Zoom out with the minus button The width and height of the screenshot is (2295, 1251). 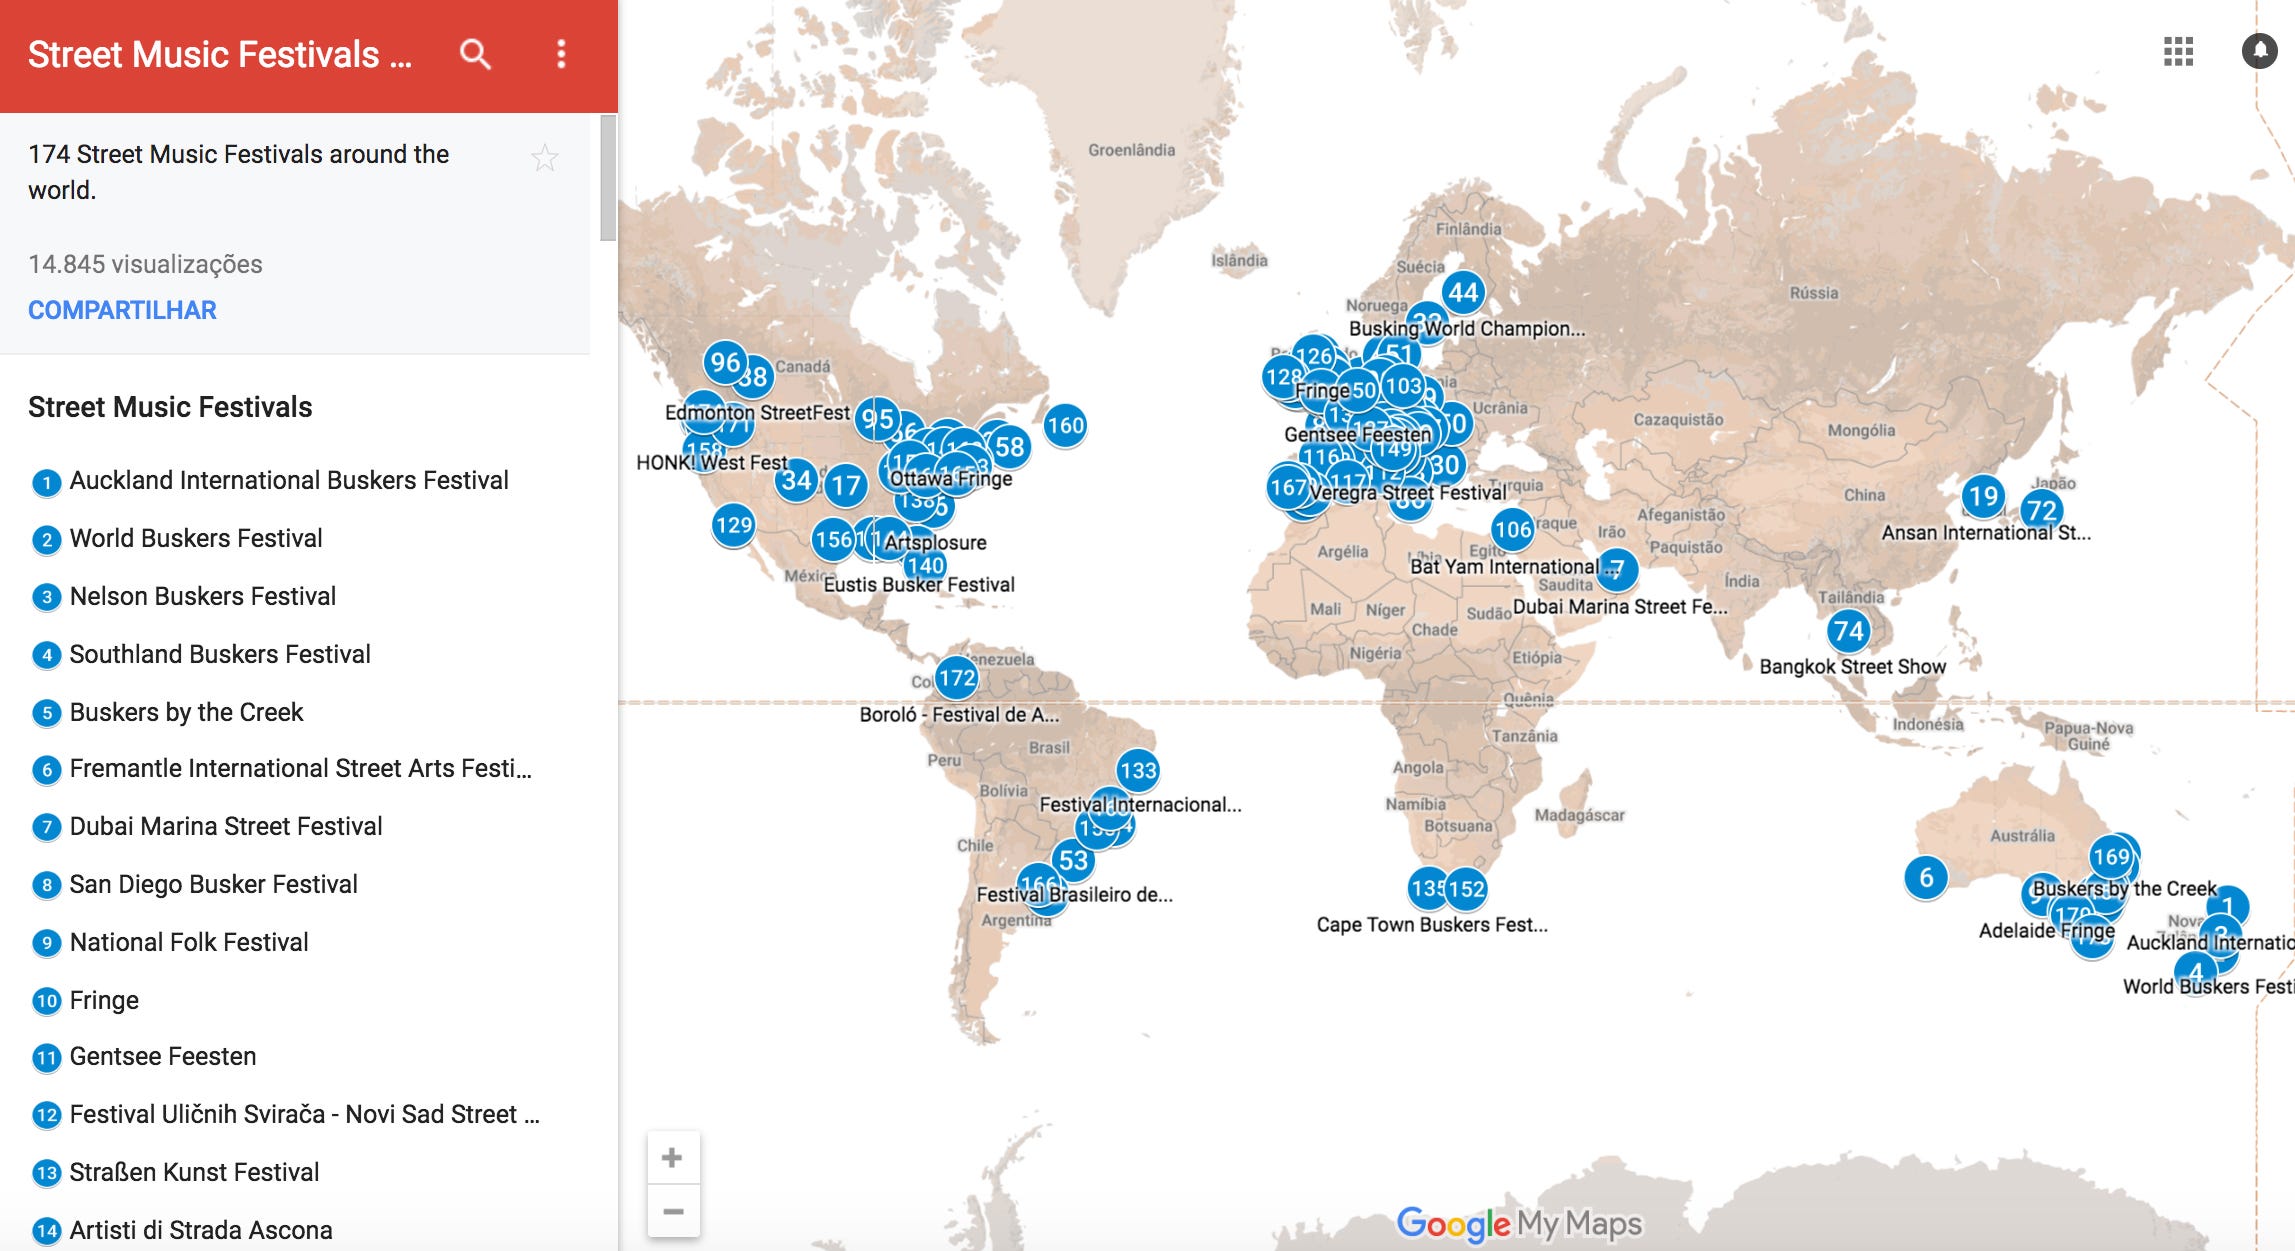[x=673, y=1211]
